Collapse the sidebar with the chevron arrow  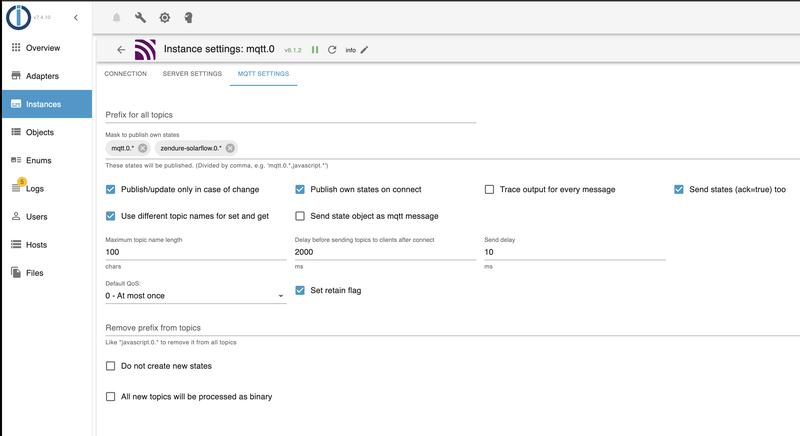76,17
